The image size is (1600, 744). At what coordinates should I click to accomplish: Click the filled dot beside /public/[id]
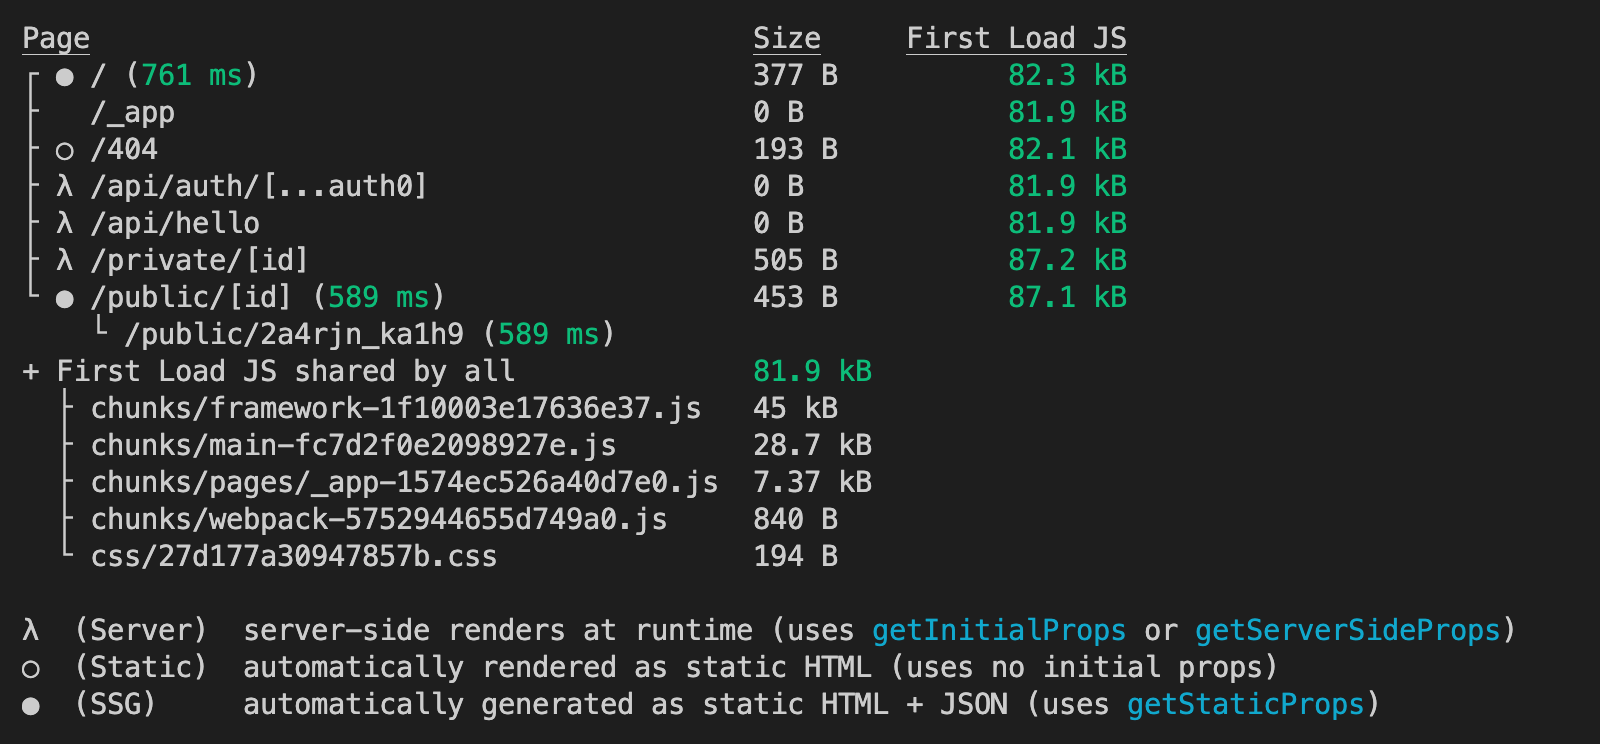65,299
